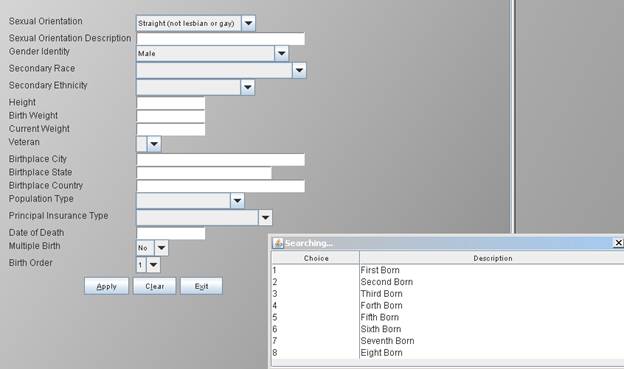
Task: Open the Birth Order dropdown arrow
Action: coord(153,265)
